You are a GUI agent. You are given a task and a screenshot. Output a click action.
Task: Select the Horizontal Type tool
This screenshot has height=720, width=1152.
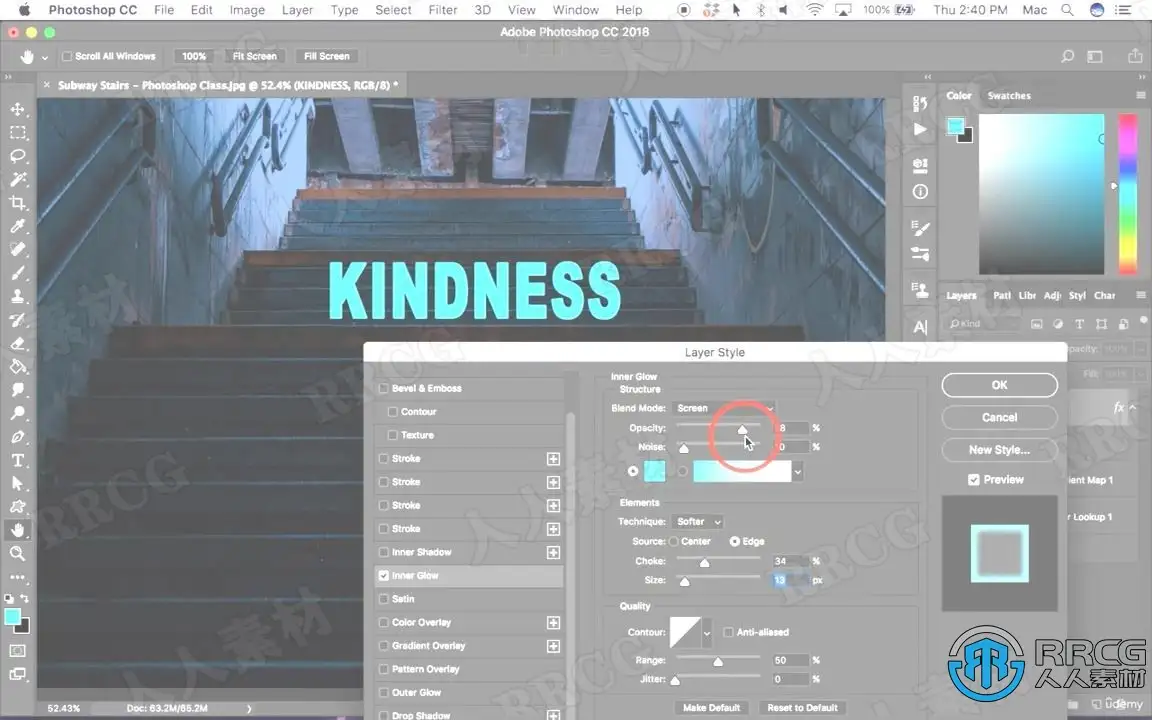point(18,461)
